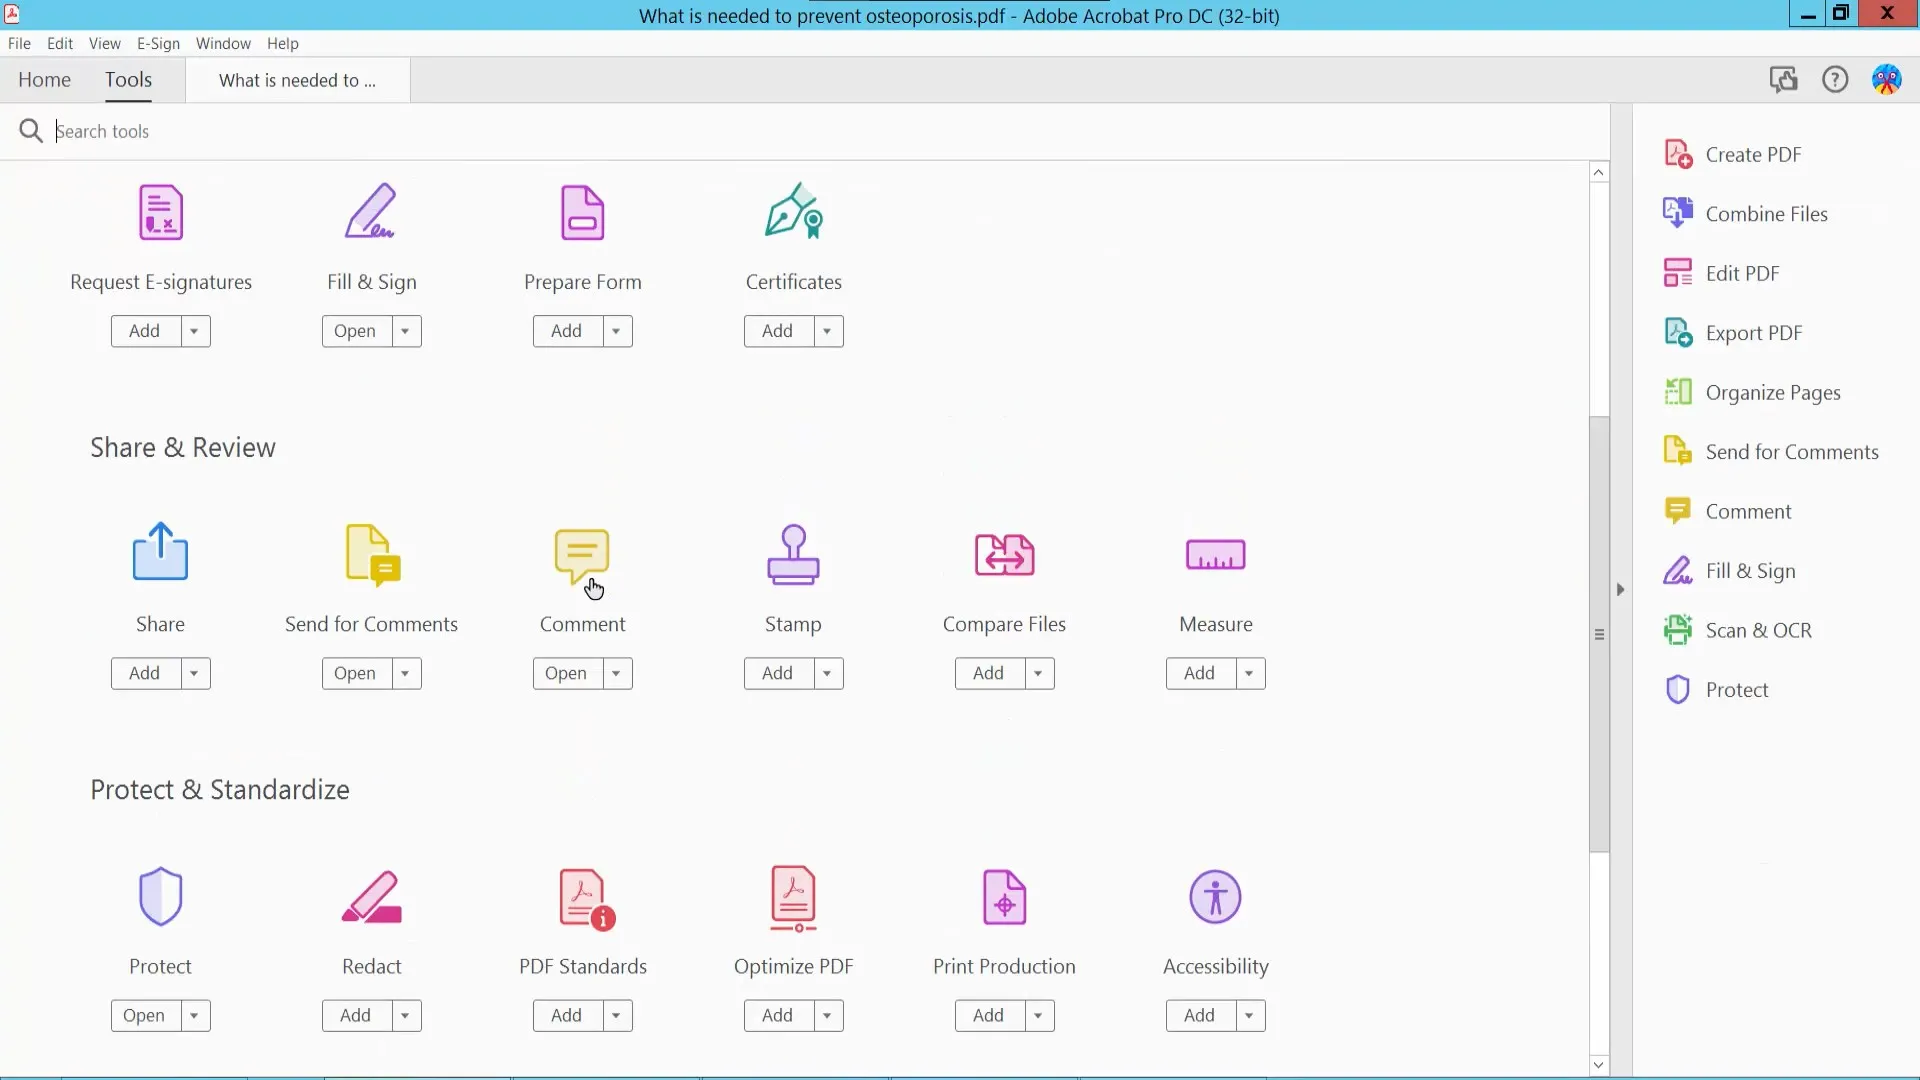
Task: Select the Home tab
Action: pos(44,79)
